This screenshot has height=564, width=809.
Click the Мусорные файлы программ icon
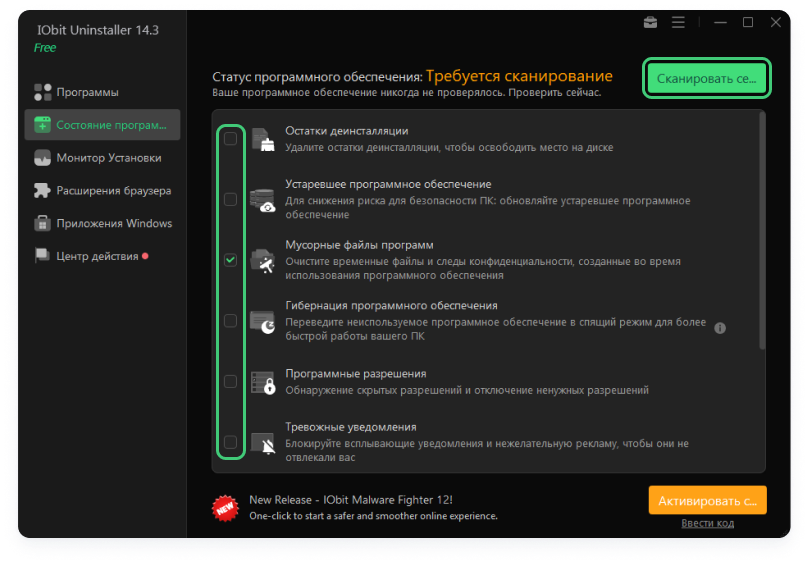pyautogui.click(x=263, y=261)
